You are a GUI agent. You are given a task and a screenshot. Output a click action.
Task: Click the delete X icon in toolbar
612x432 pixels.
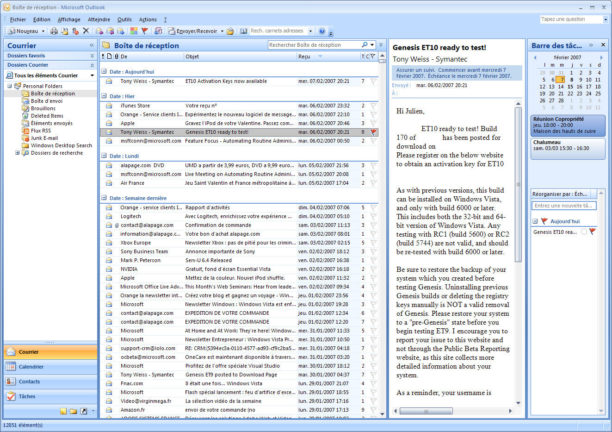tap(86, 30)
